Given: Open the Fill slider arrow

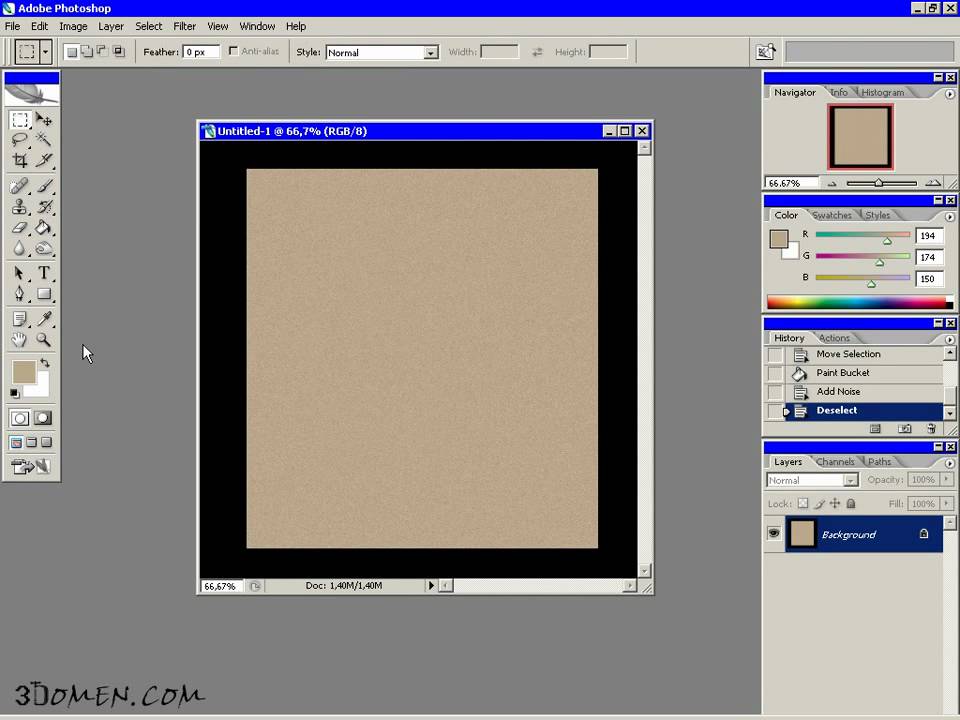Looking at the screenshot, I should coord(947,503).
